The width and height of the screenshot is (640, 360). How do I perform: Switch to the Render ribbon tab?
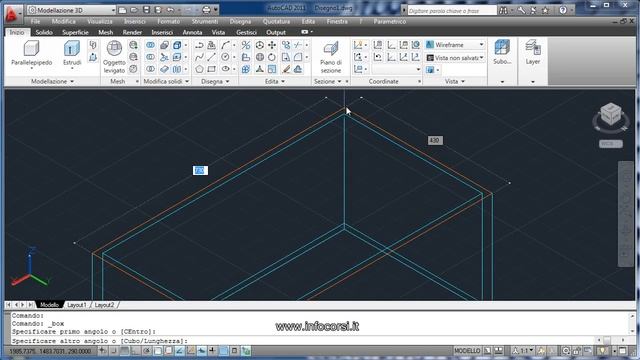point(132,32)
